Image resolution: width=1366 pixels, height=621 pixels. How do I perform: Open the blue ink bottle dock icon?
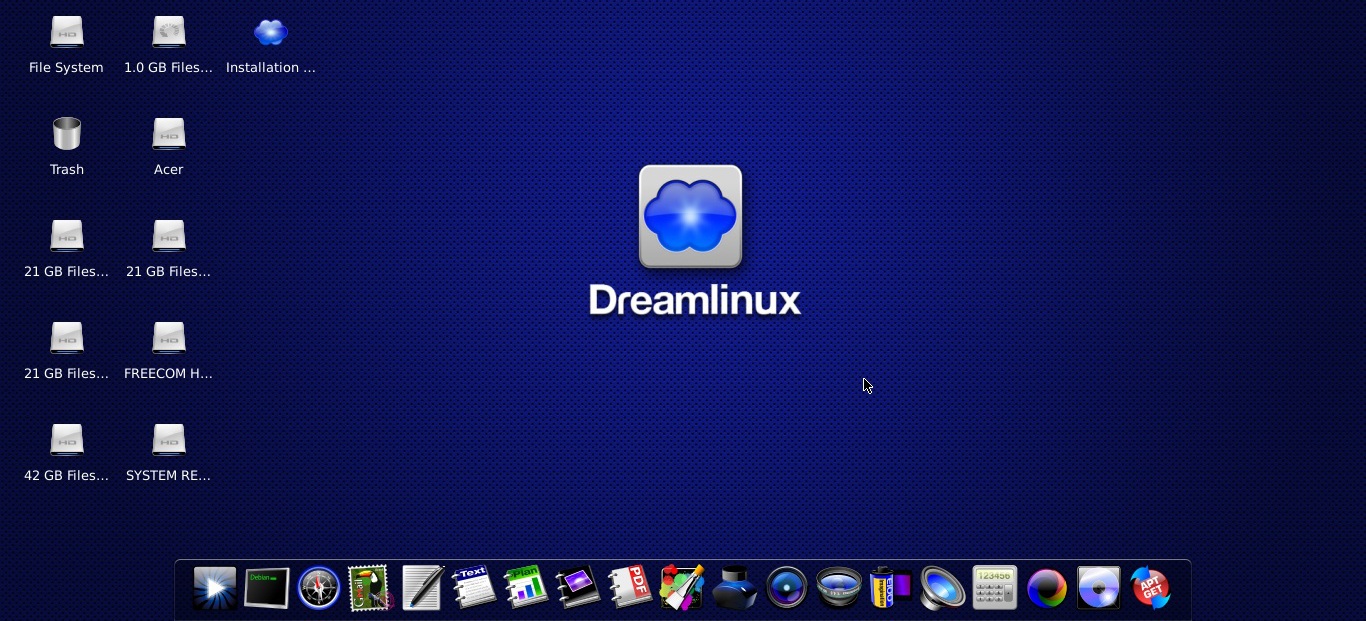[x=735, y=588]
